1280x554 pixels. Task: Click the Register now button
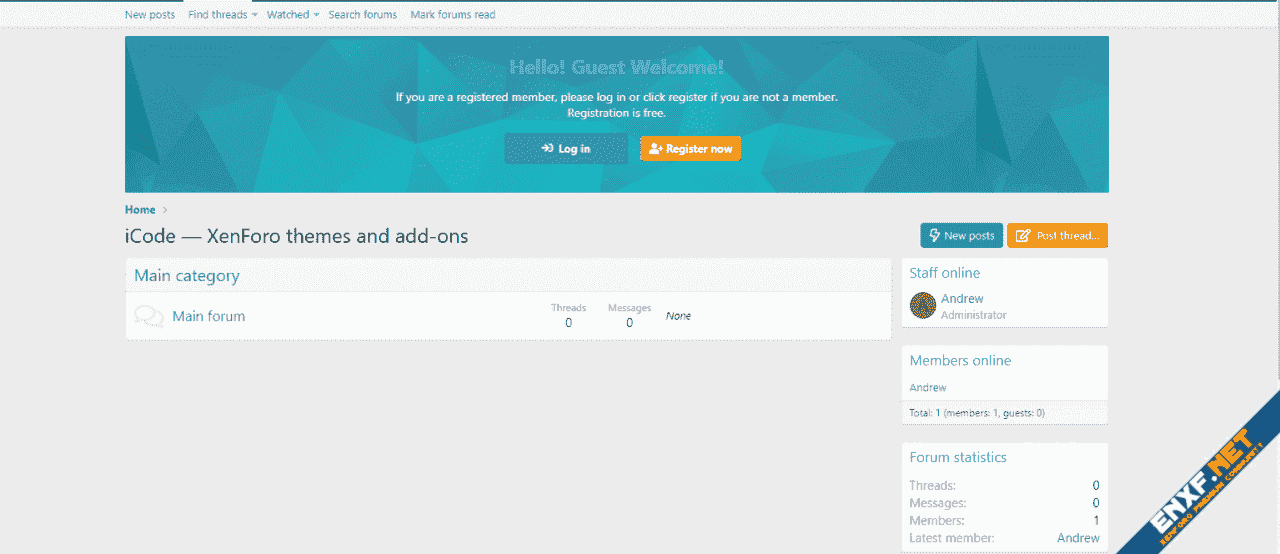tap(691, 149)
